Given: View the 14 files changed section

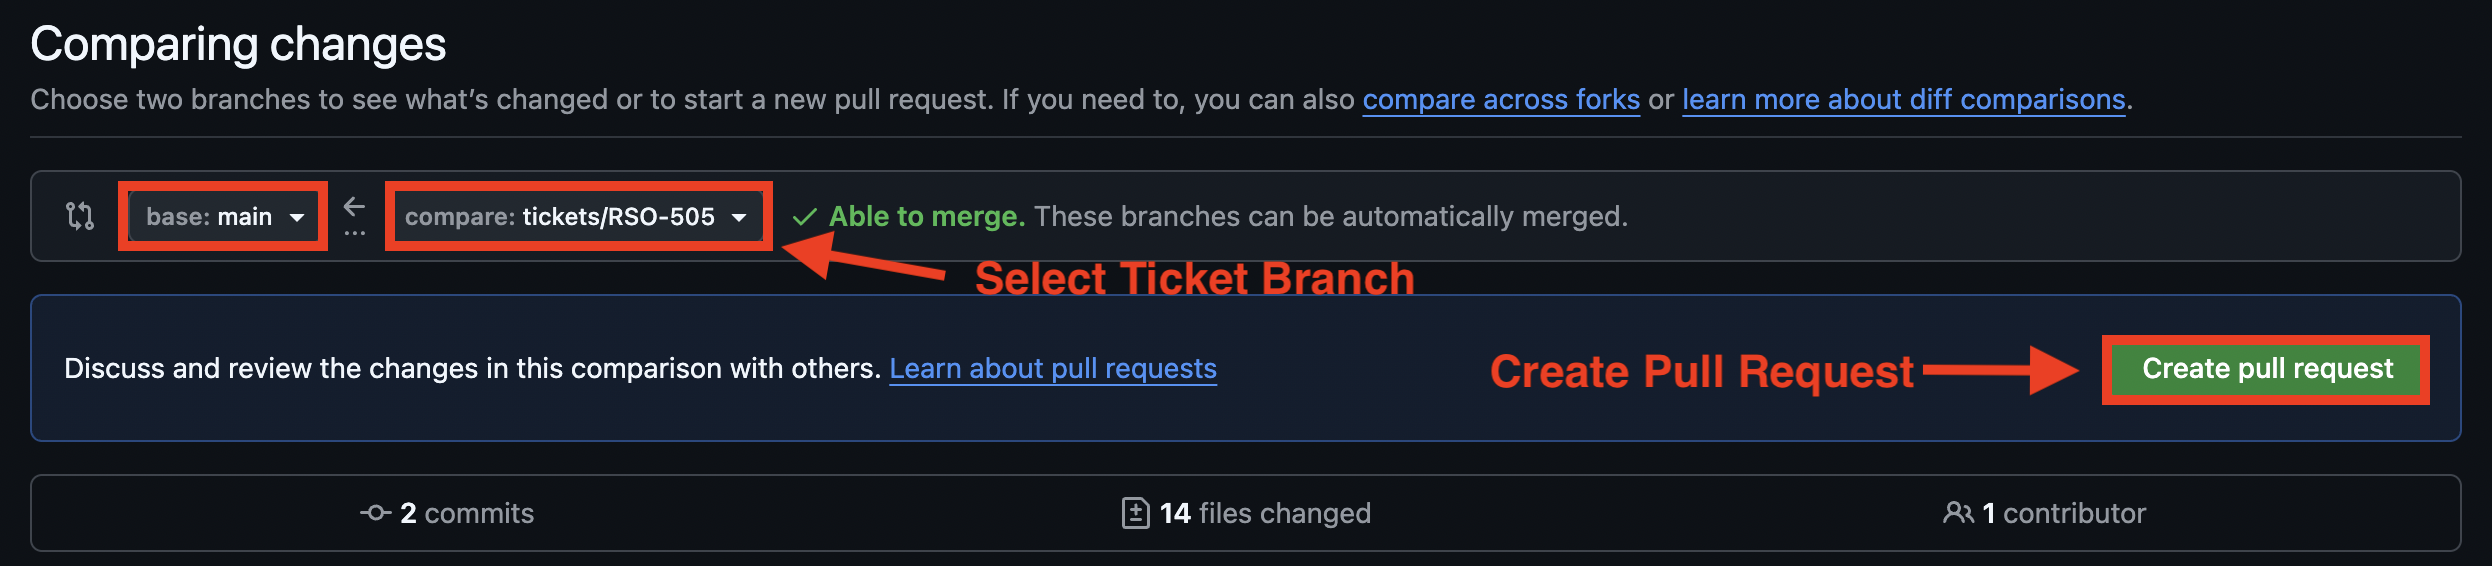Looking at the screenshot, I should [1246, 513].
